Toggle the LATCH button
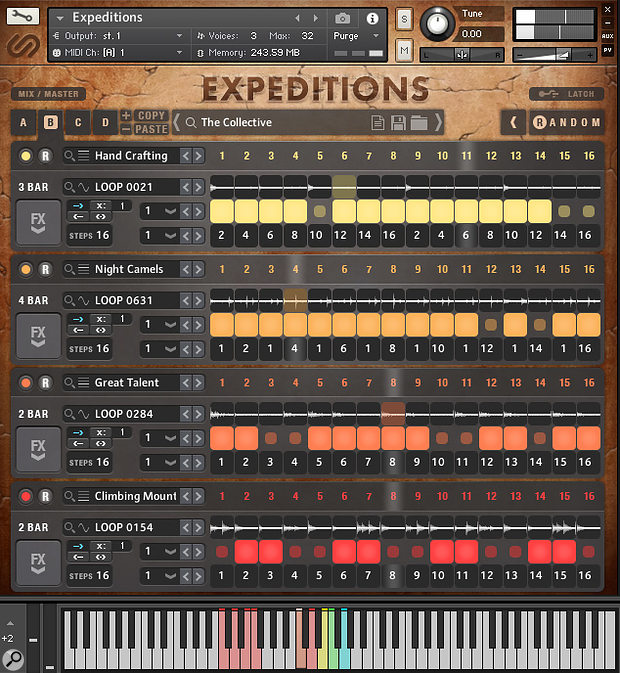This screenshot has height=673, width=620. pyautogui.click(x=567, y=94)
